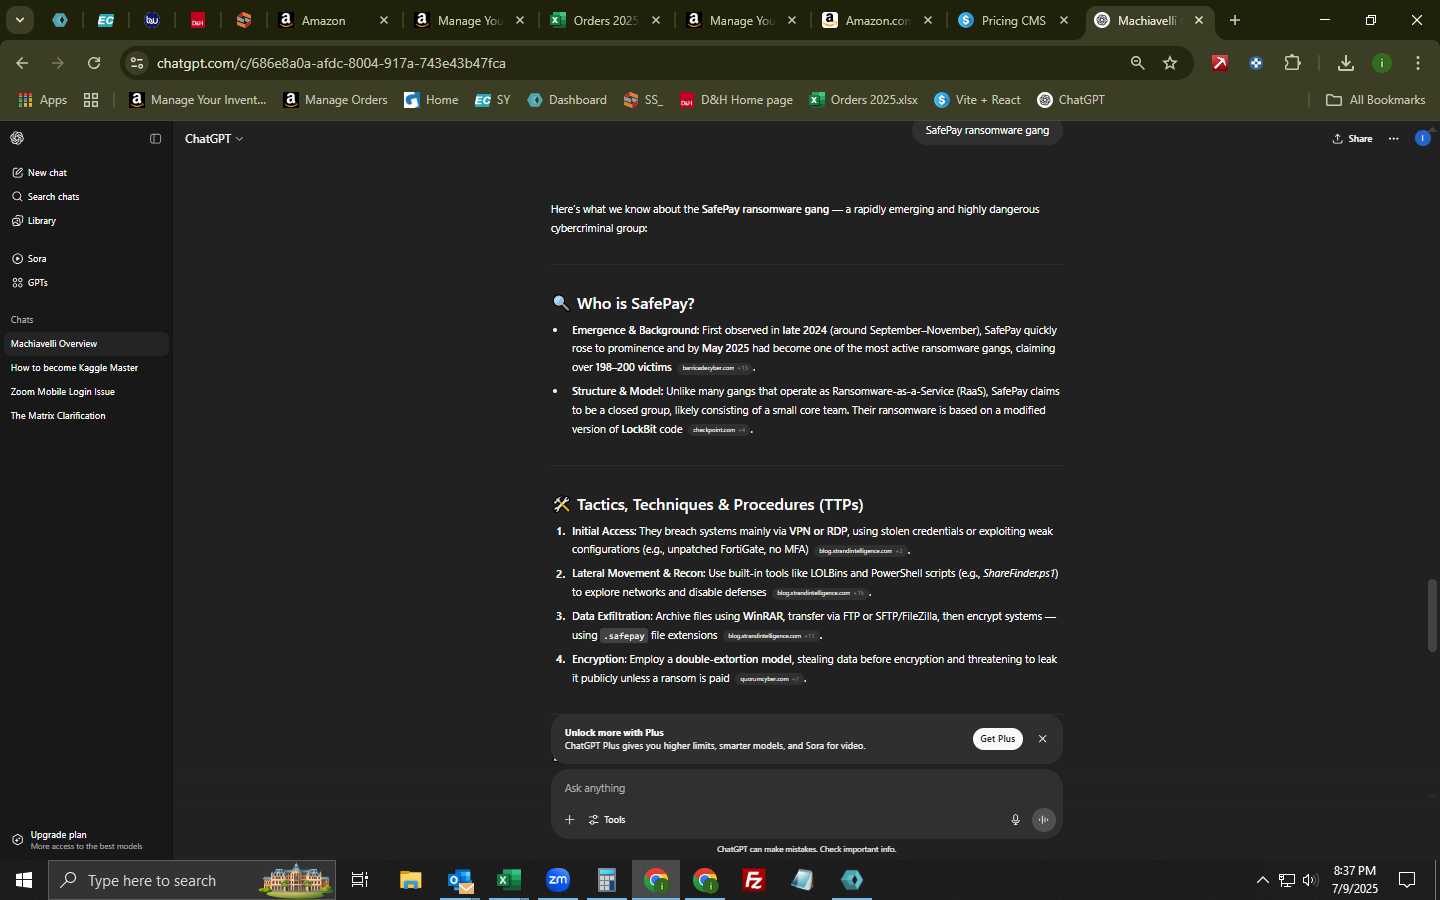This screenshot has width=1440, height=900.
Task: Click the address bar URL
Action: (331, 63)
